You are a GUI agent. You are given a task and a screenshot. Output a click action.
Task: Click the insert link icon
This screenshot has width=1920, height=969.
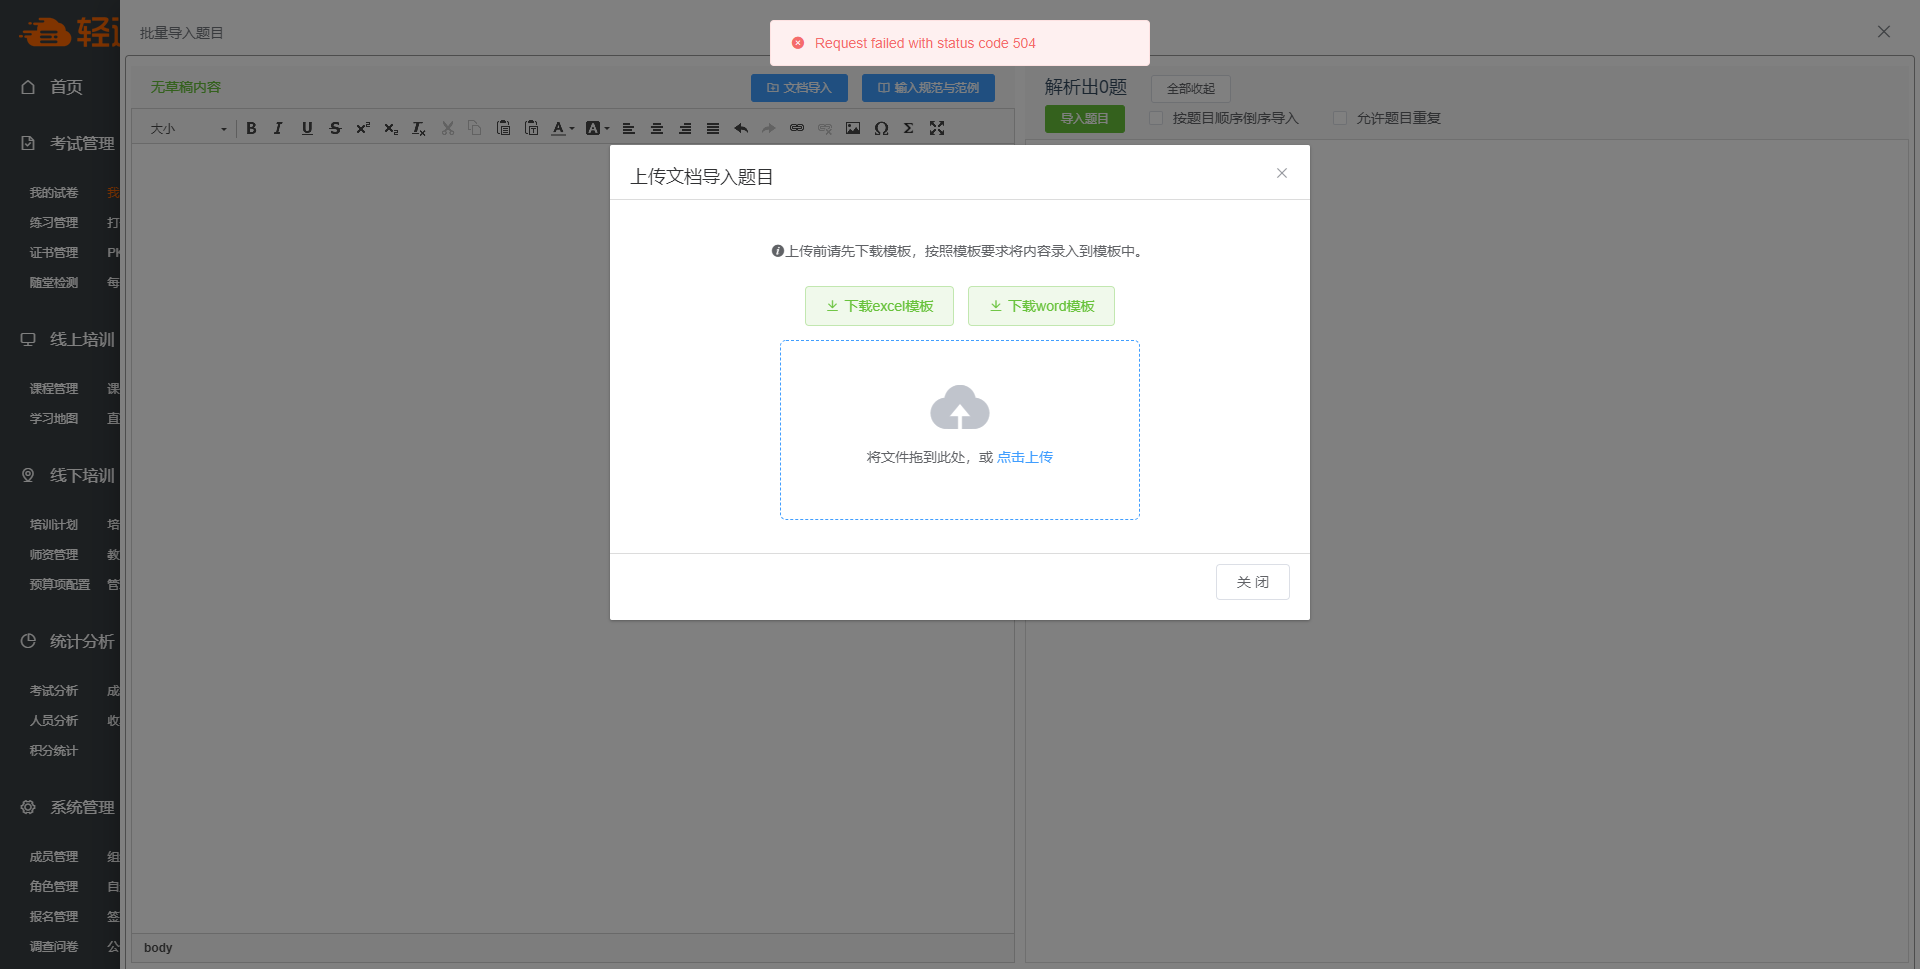[797, 128]
